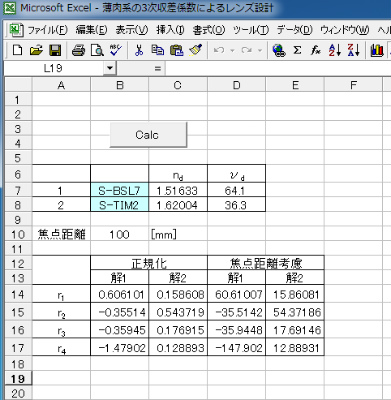This screenshot has width=391, height=400.
Task: Open the ファイル(F) menu
Action: (47, 30)
